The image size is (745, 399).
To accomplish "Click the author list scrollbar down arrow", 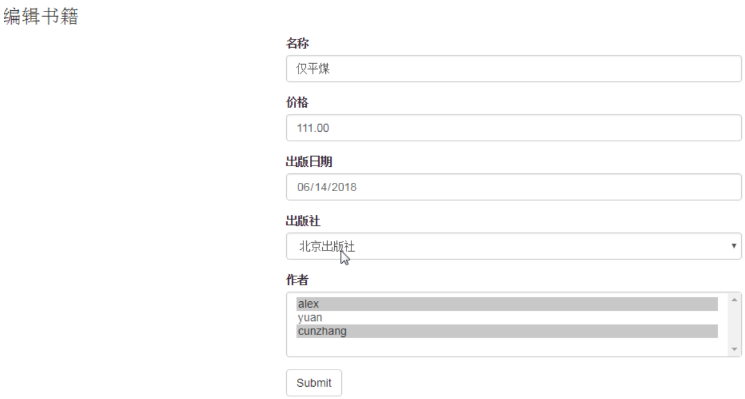I will [734, 349].
